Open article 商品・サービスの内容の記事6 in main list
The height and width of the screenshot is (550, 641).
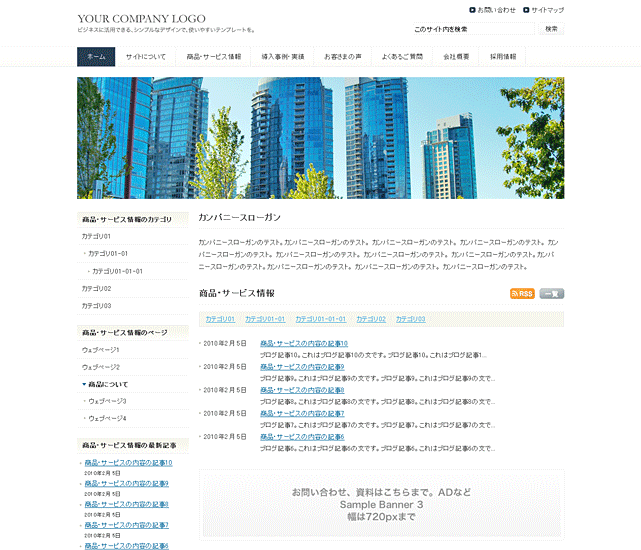(x=302, y=437)
